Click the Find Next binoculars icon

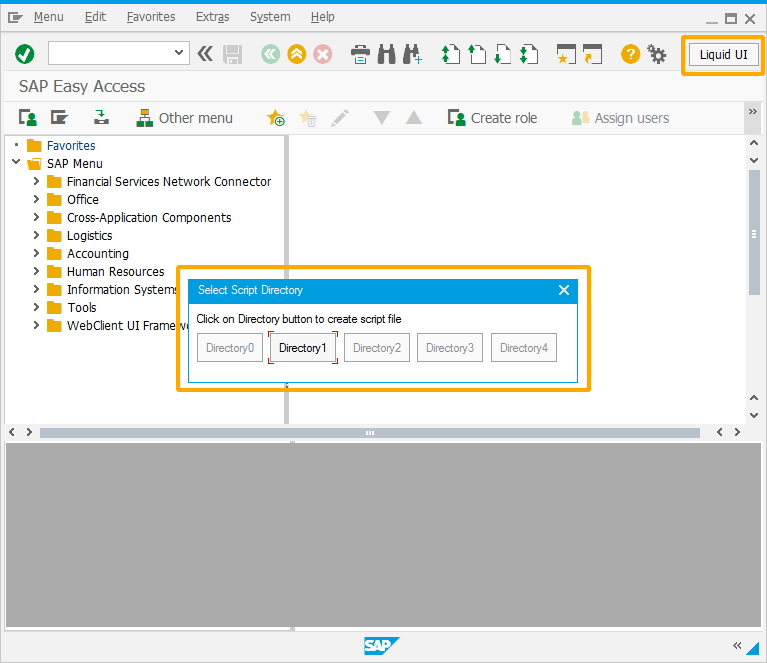click(x=412, y=54)
